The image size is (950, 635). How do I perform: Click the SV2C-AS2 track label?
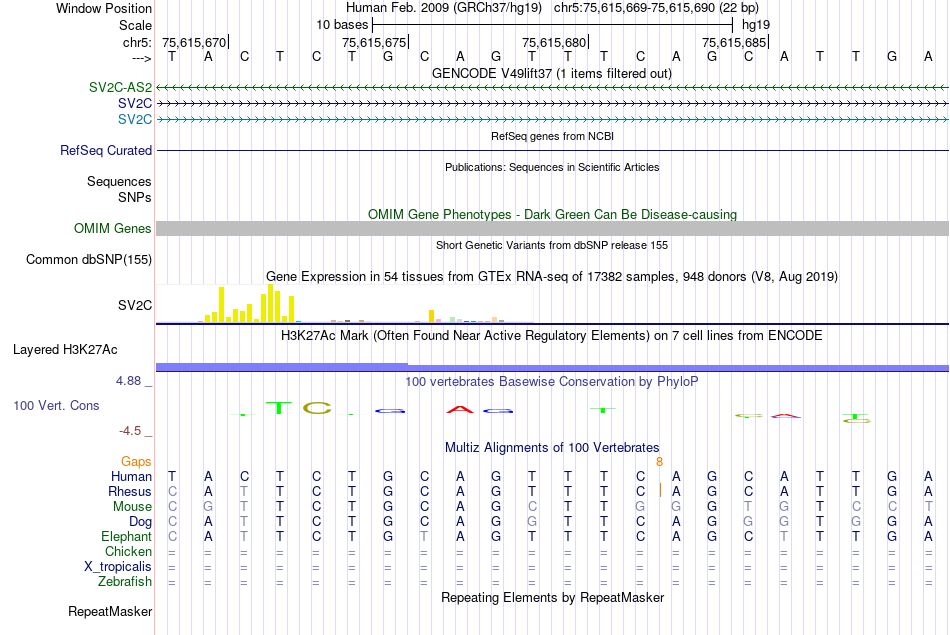[x=120, y=87]
